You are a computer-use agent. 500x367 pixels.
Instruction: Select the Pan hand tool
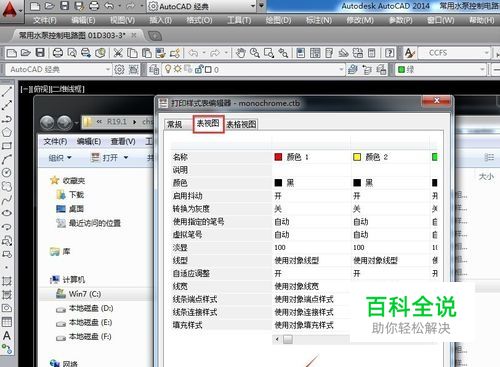coord(240,53)
